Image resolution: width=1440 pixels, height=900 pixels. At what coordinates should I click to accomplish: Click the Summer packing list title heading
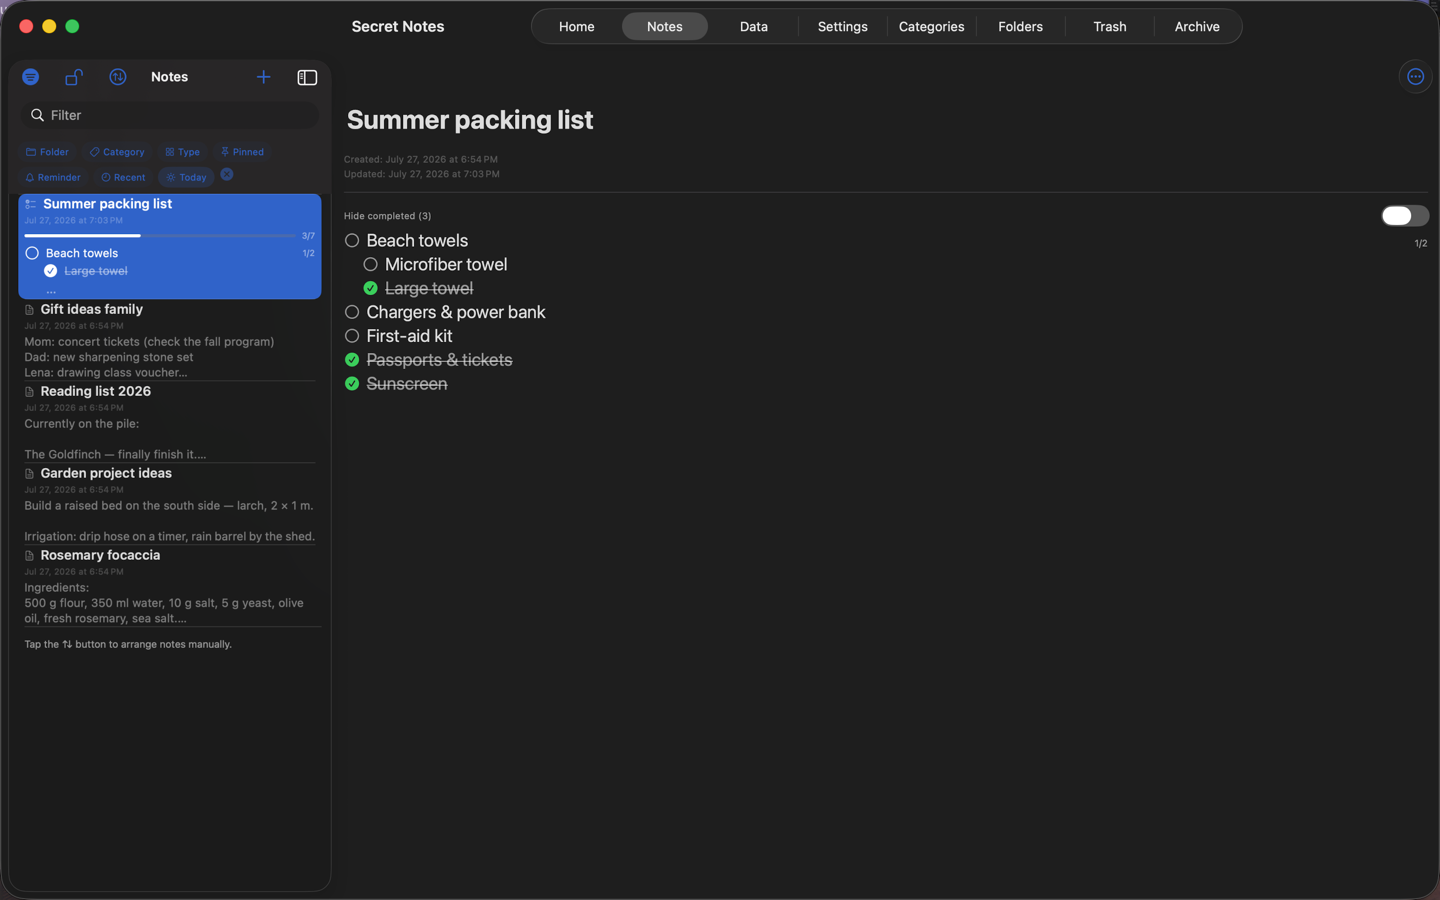(x=470, y=120)
